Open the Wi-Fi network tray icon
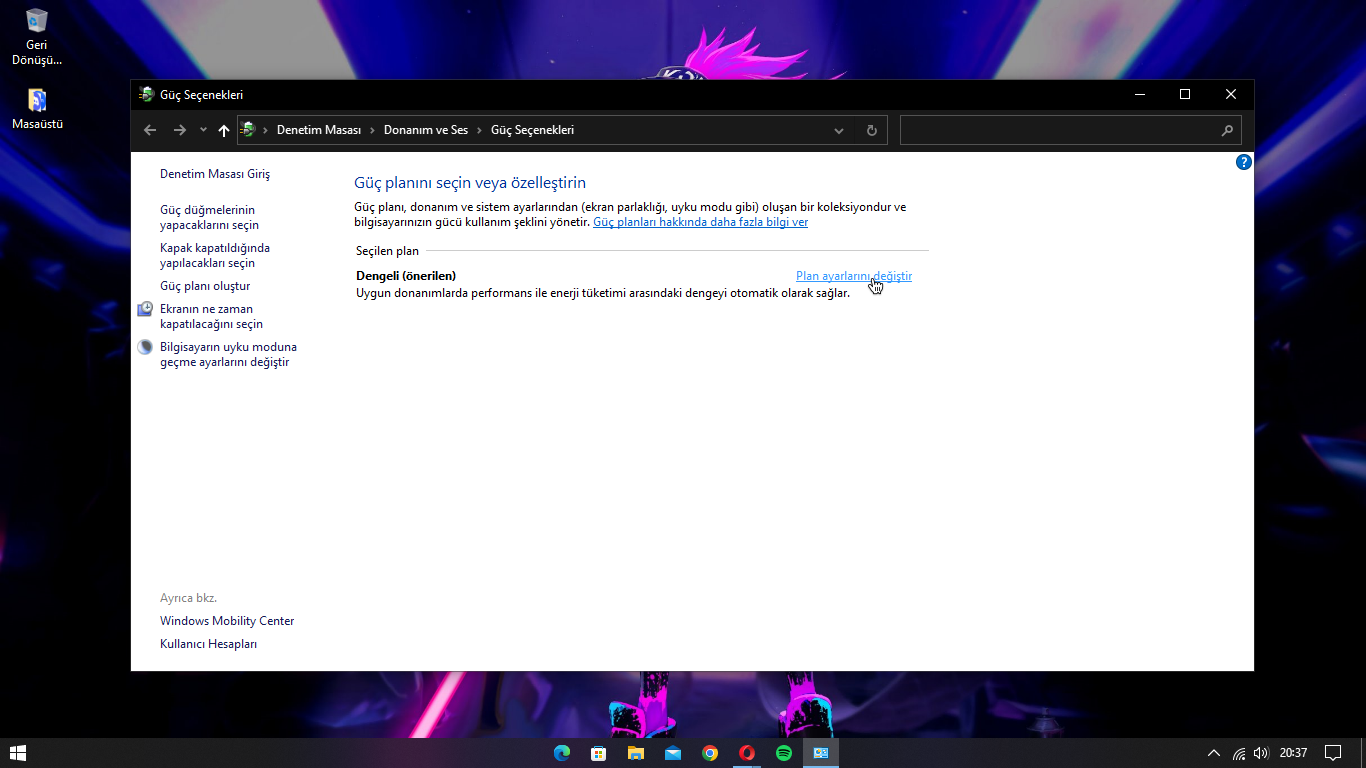 tap(1239, 753)
